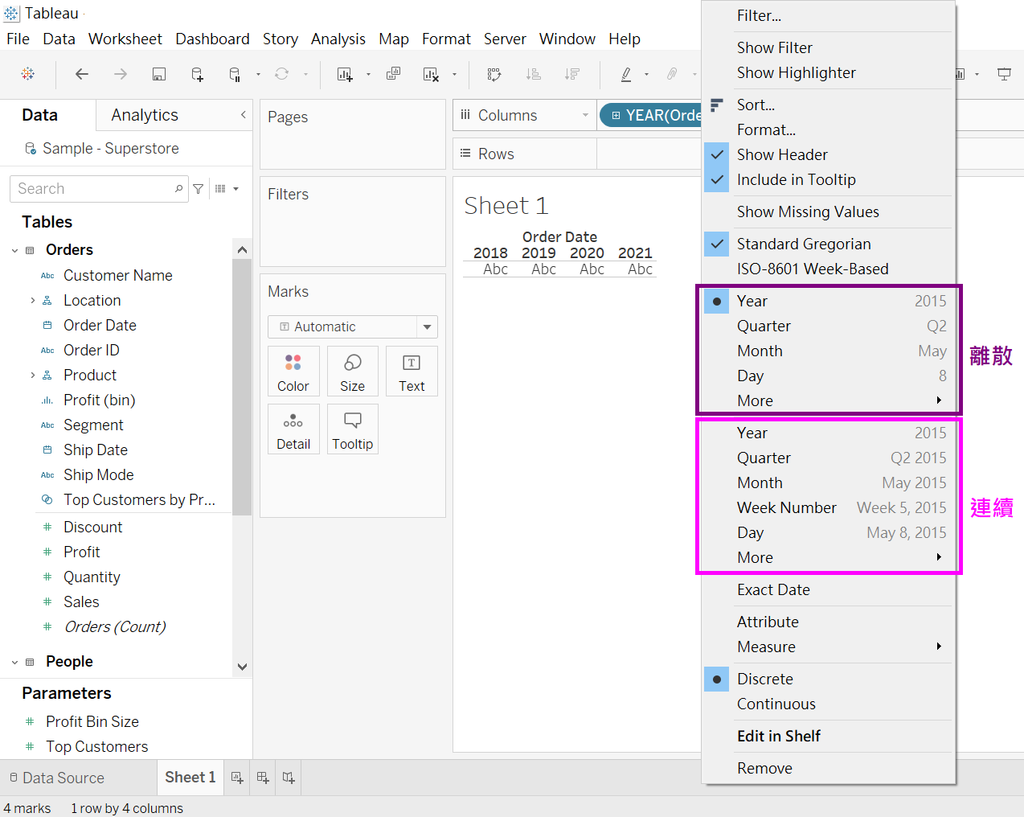Select the Profit Bin Size parameter
Image resolution: width=1024 pixels, height=817 pixels.
tap(92, 722)
